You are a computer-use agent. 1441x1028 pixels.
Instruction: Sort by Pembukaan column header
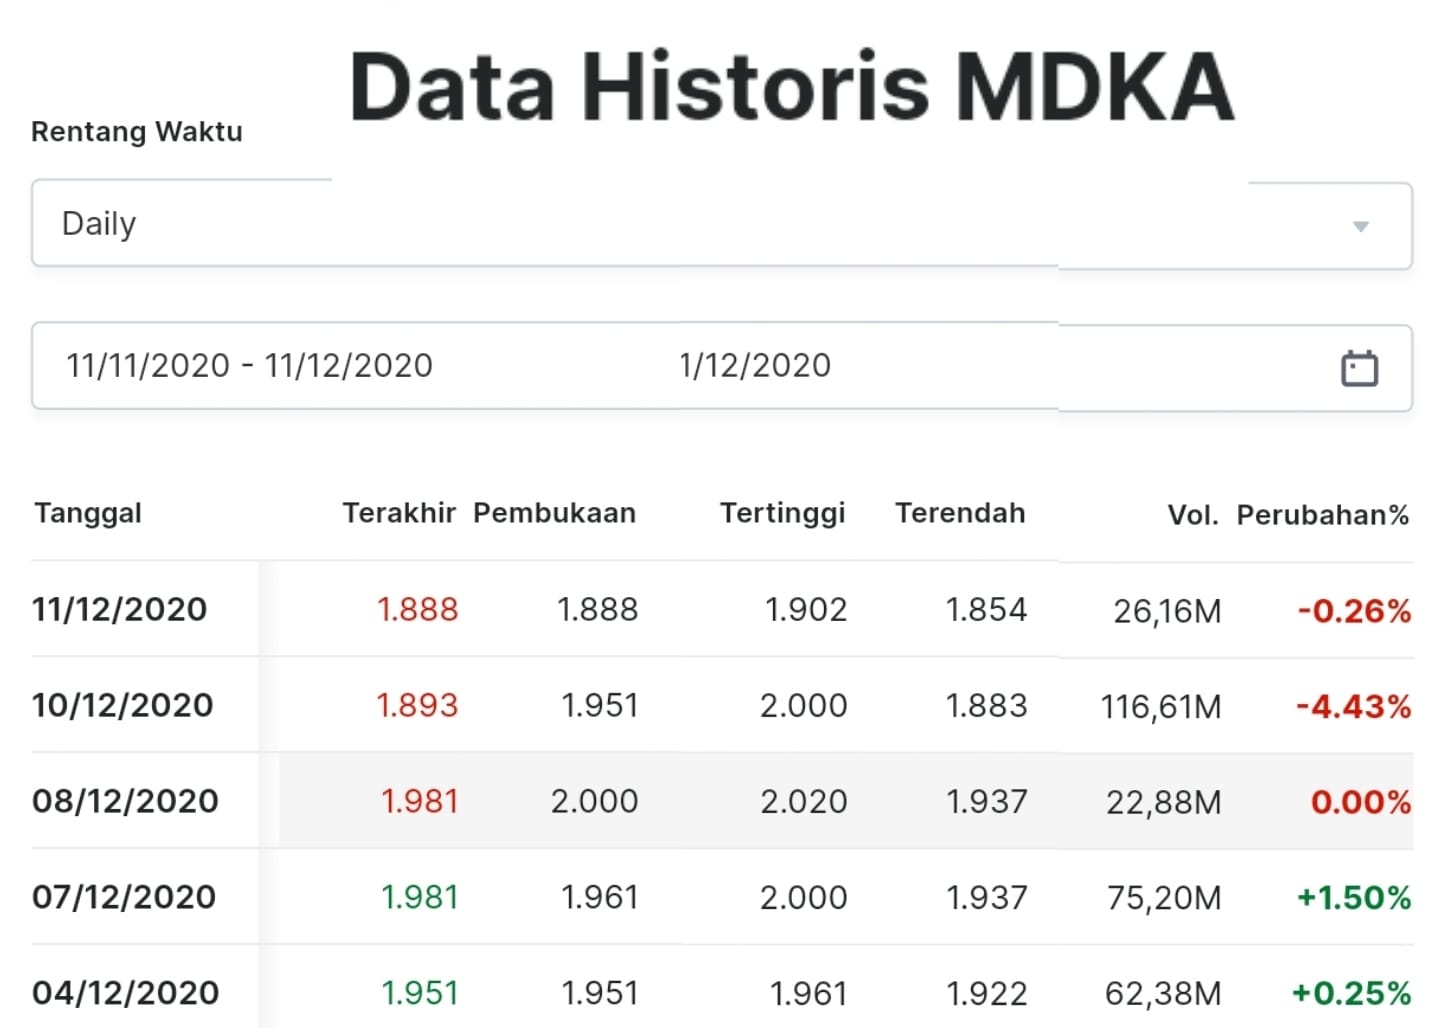point(554,513)
